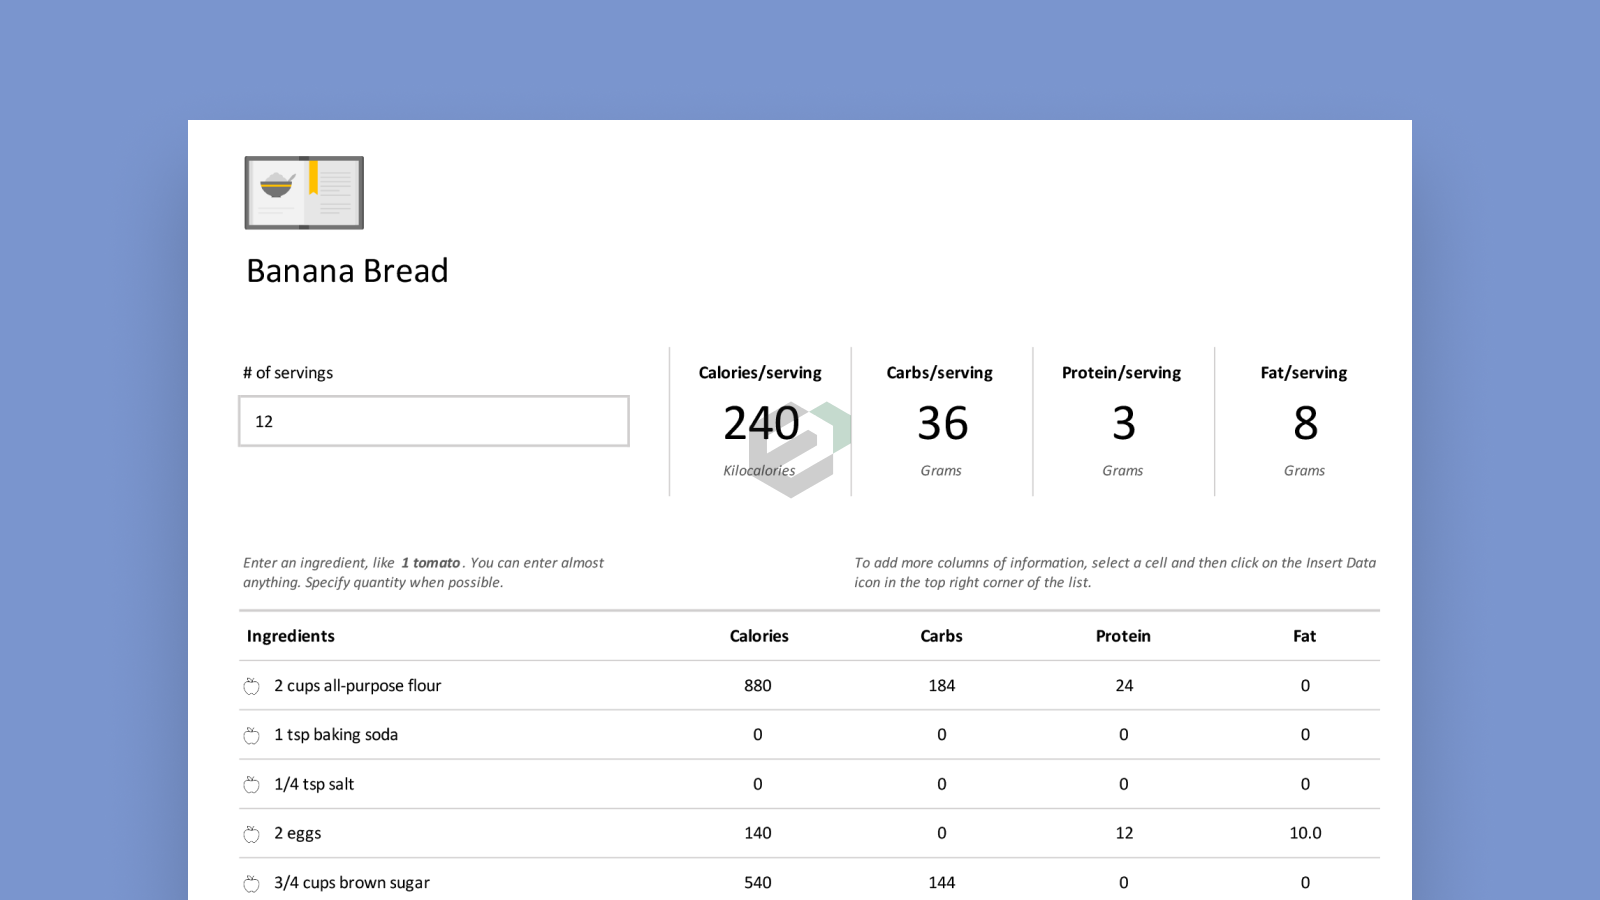Click brown sugar's linked data type icon
The image size is (1600, 900).
[251, 882]
